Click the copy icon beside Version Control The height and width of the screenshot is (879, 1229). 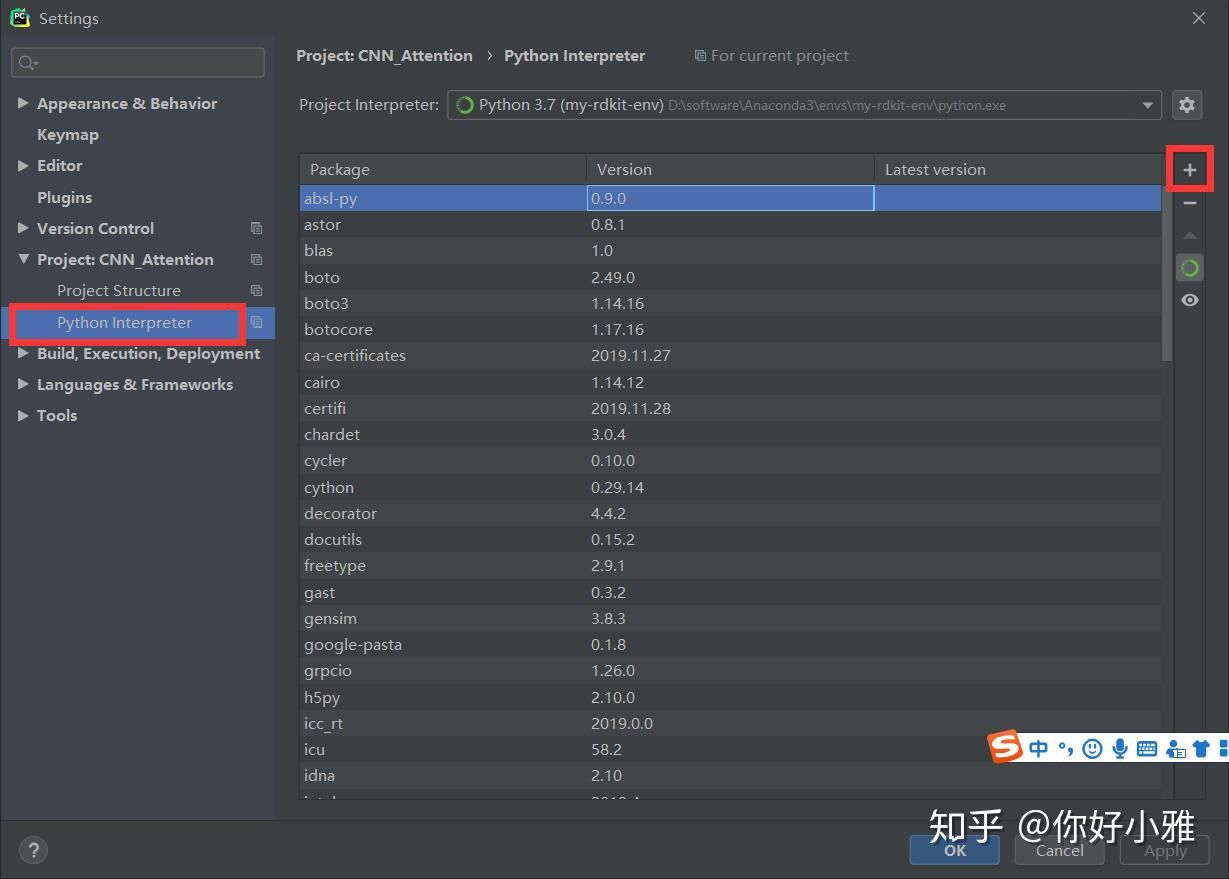256,228
